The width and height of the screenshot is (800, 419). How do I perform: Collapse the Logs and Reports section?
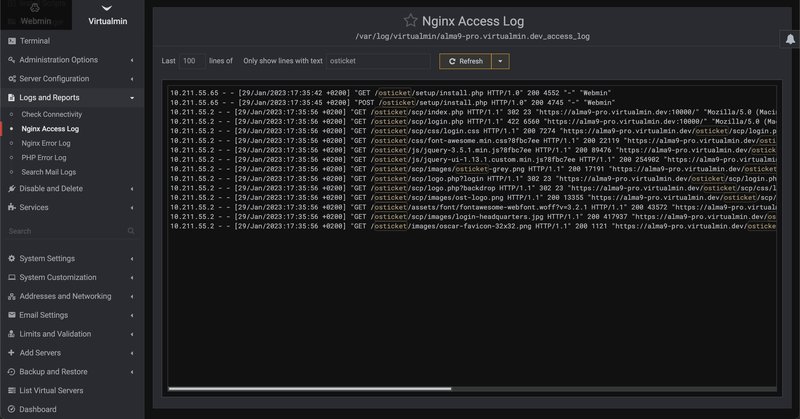[x=132, y=98]
